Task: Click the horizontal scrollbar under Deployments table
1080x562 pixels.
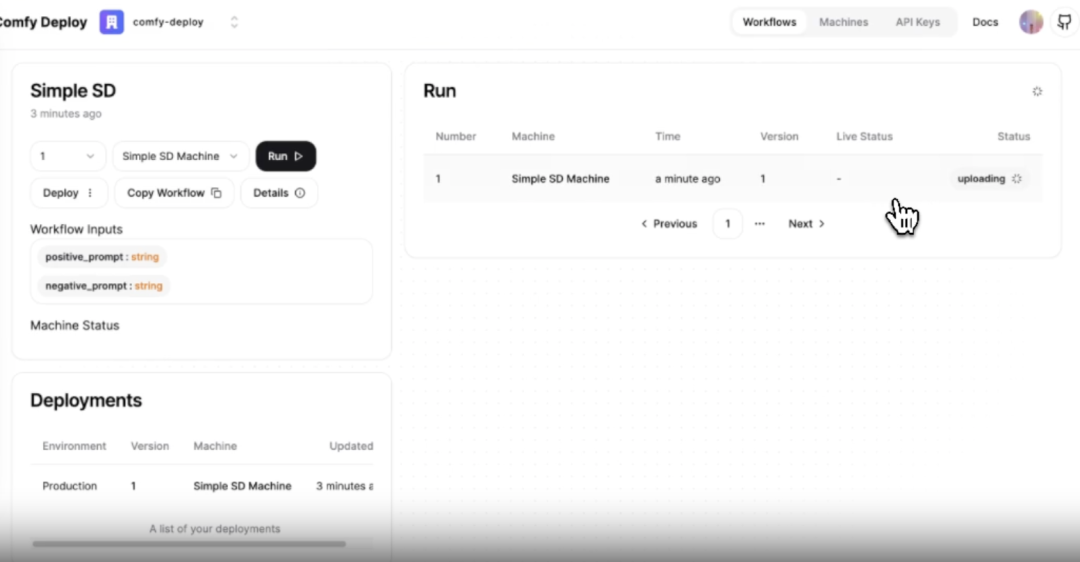Action: point(189,544)
